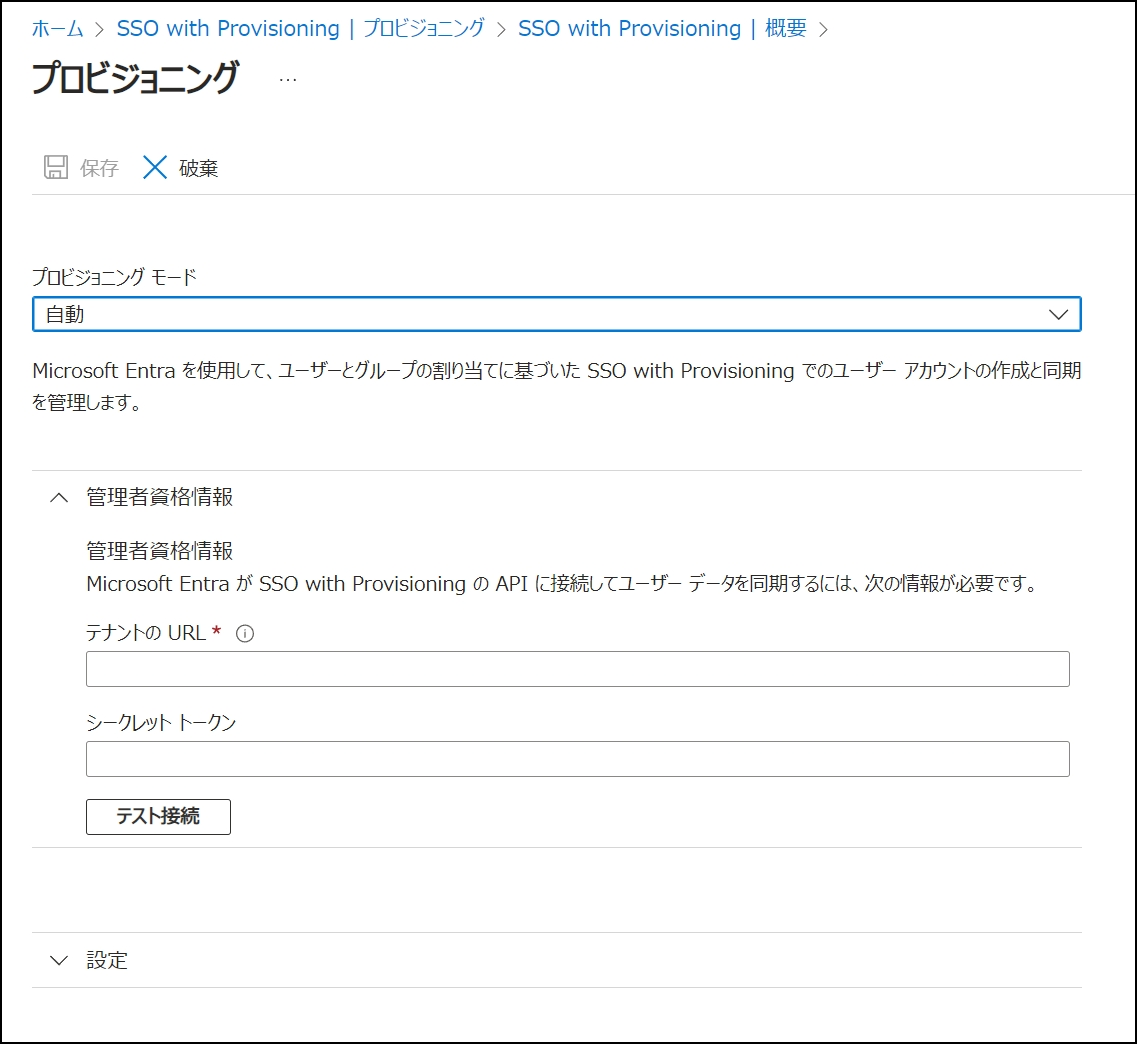Screen dimensions: 1137x1044
Task: Open the ellipsis more options menu
Action: [288, 80]
